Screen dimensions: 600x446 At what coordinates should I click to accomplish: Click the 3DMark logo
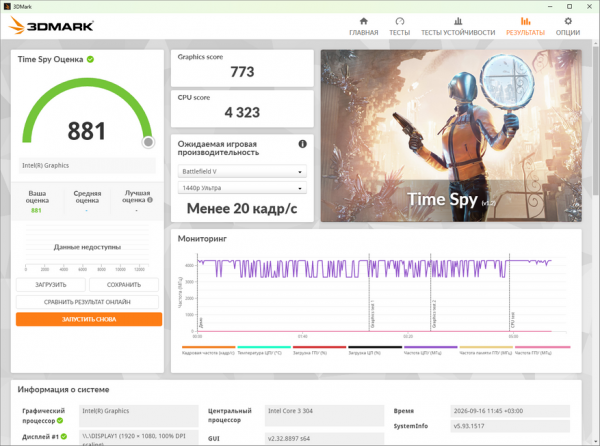(x=51, y=26)
